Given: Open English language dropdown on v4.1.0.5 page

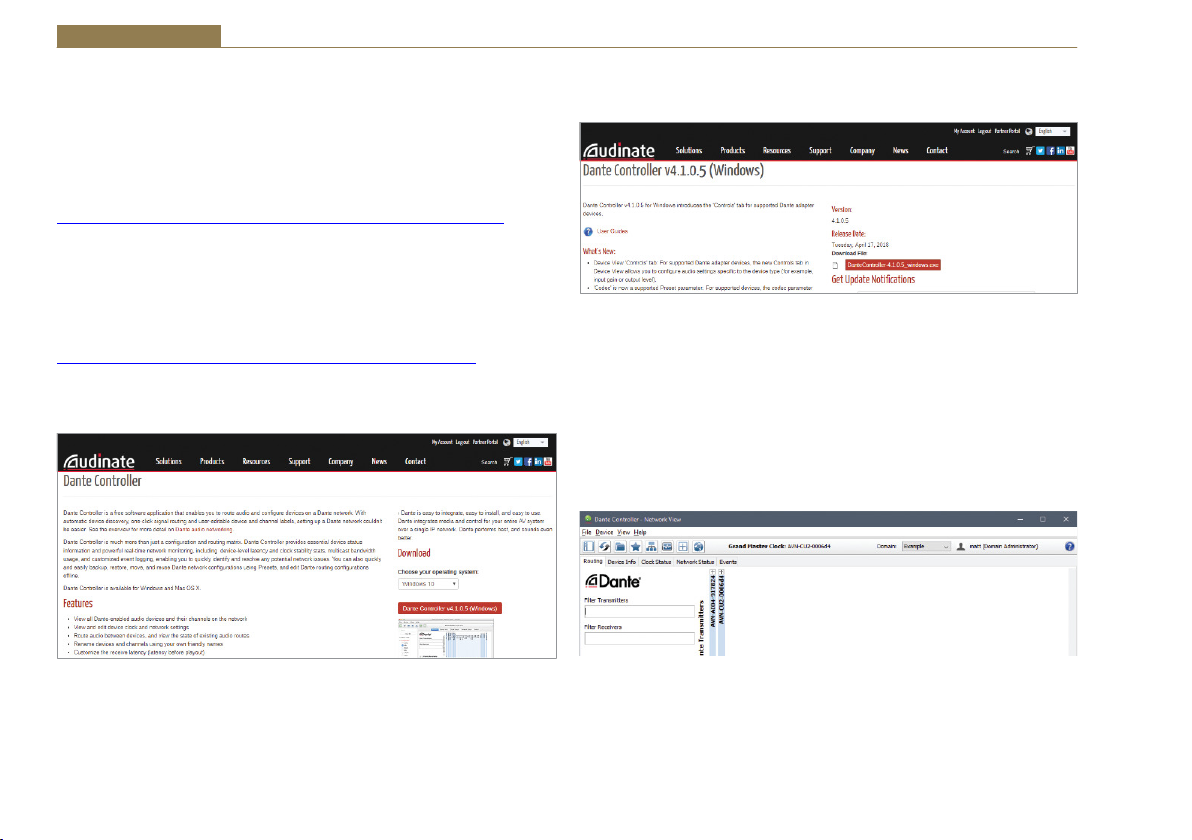Looking at the screenshot, I should pos(1053,132).
